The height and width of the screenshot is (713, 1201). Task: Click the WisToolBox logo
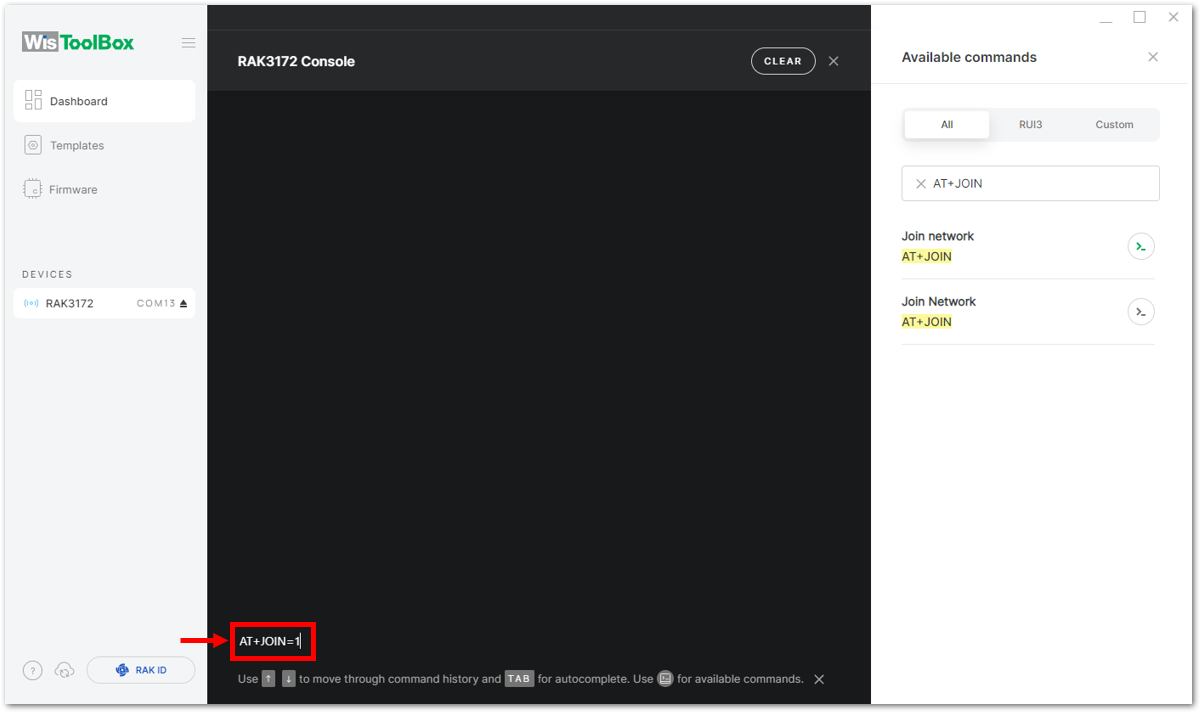[x=78, y=42]
